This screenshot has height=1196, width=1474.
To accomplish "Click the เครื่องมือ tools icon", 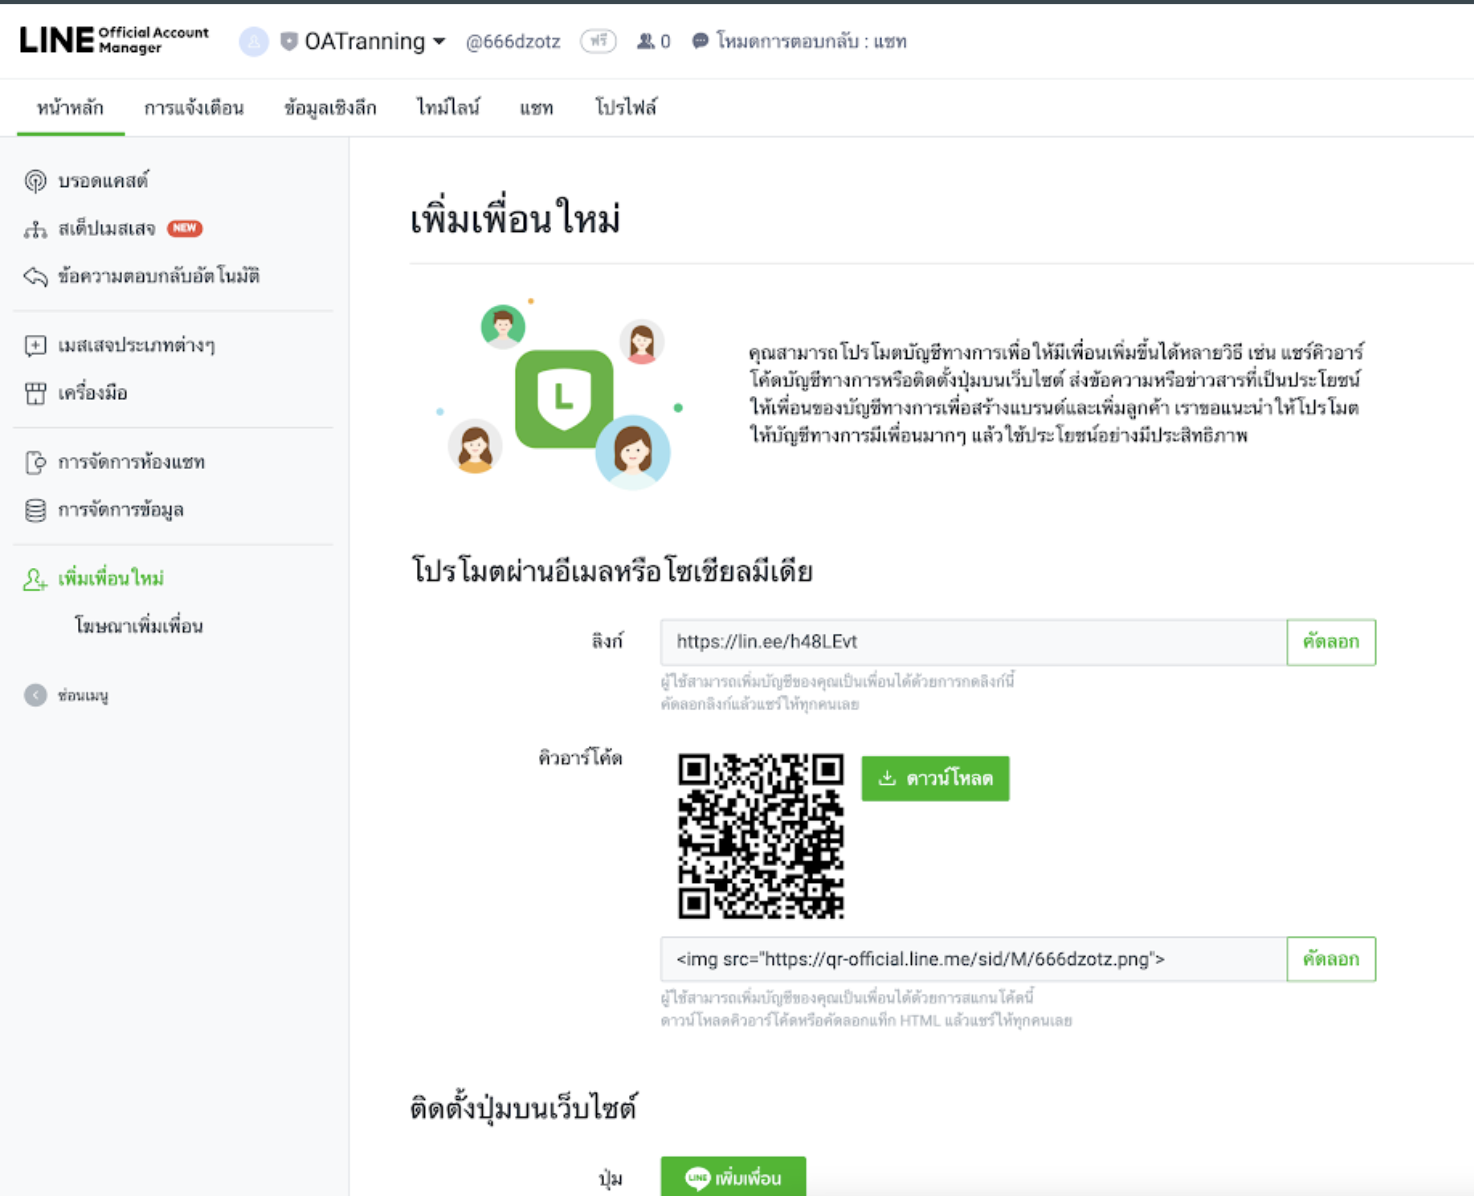I will coord(35,393).
